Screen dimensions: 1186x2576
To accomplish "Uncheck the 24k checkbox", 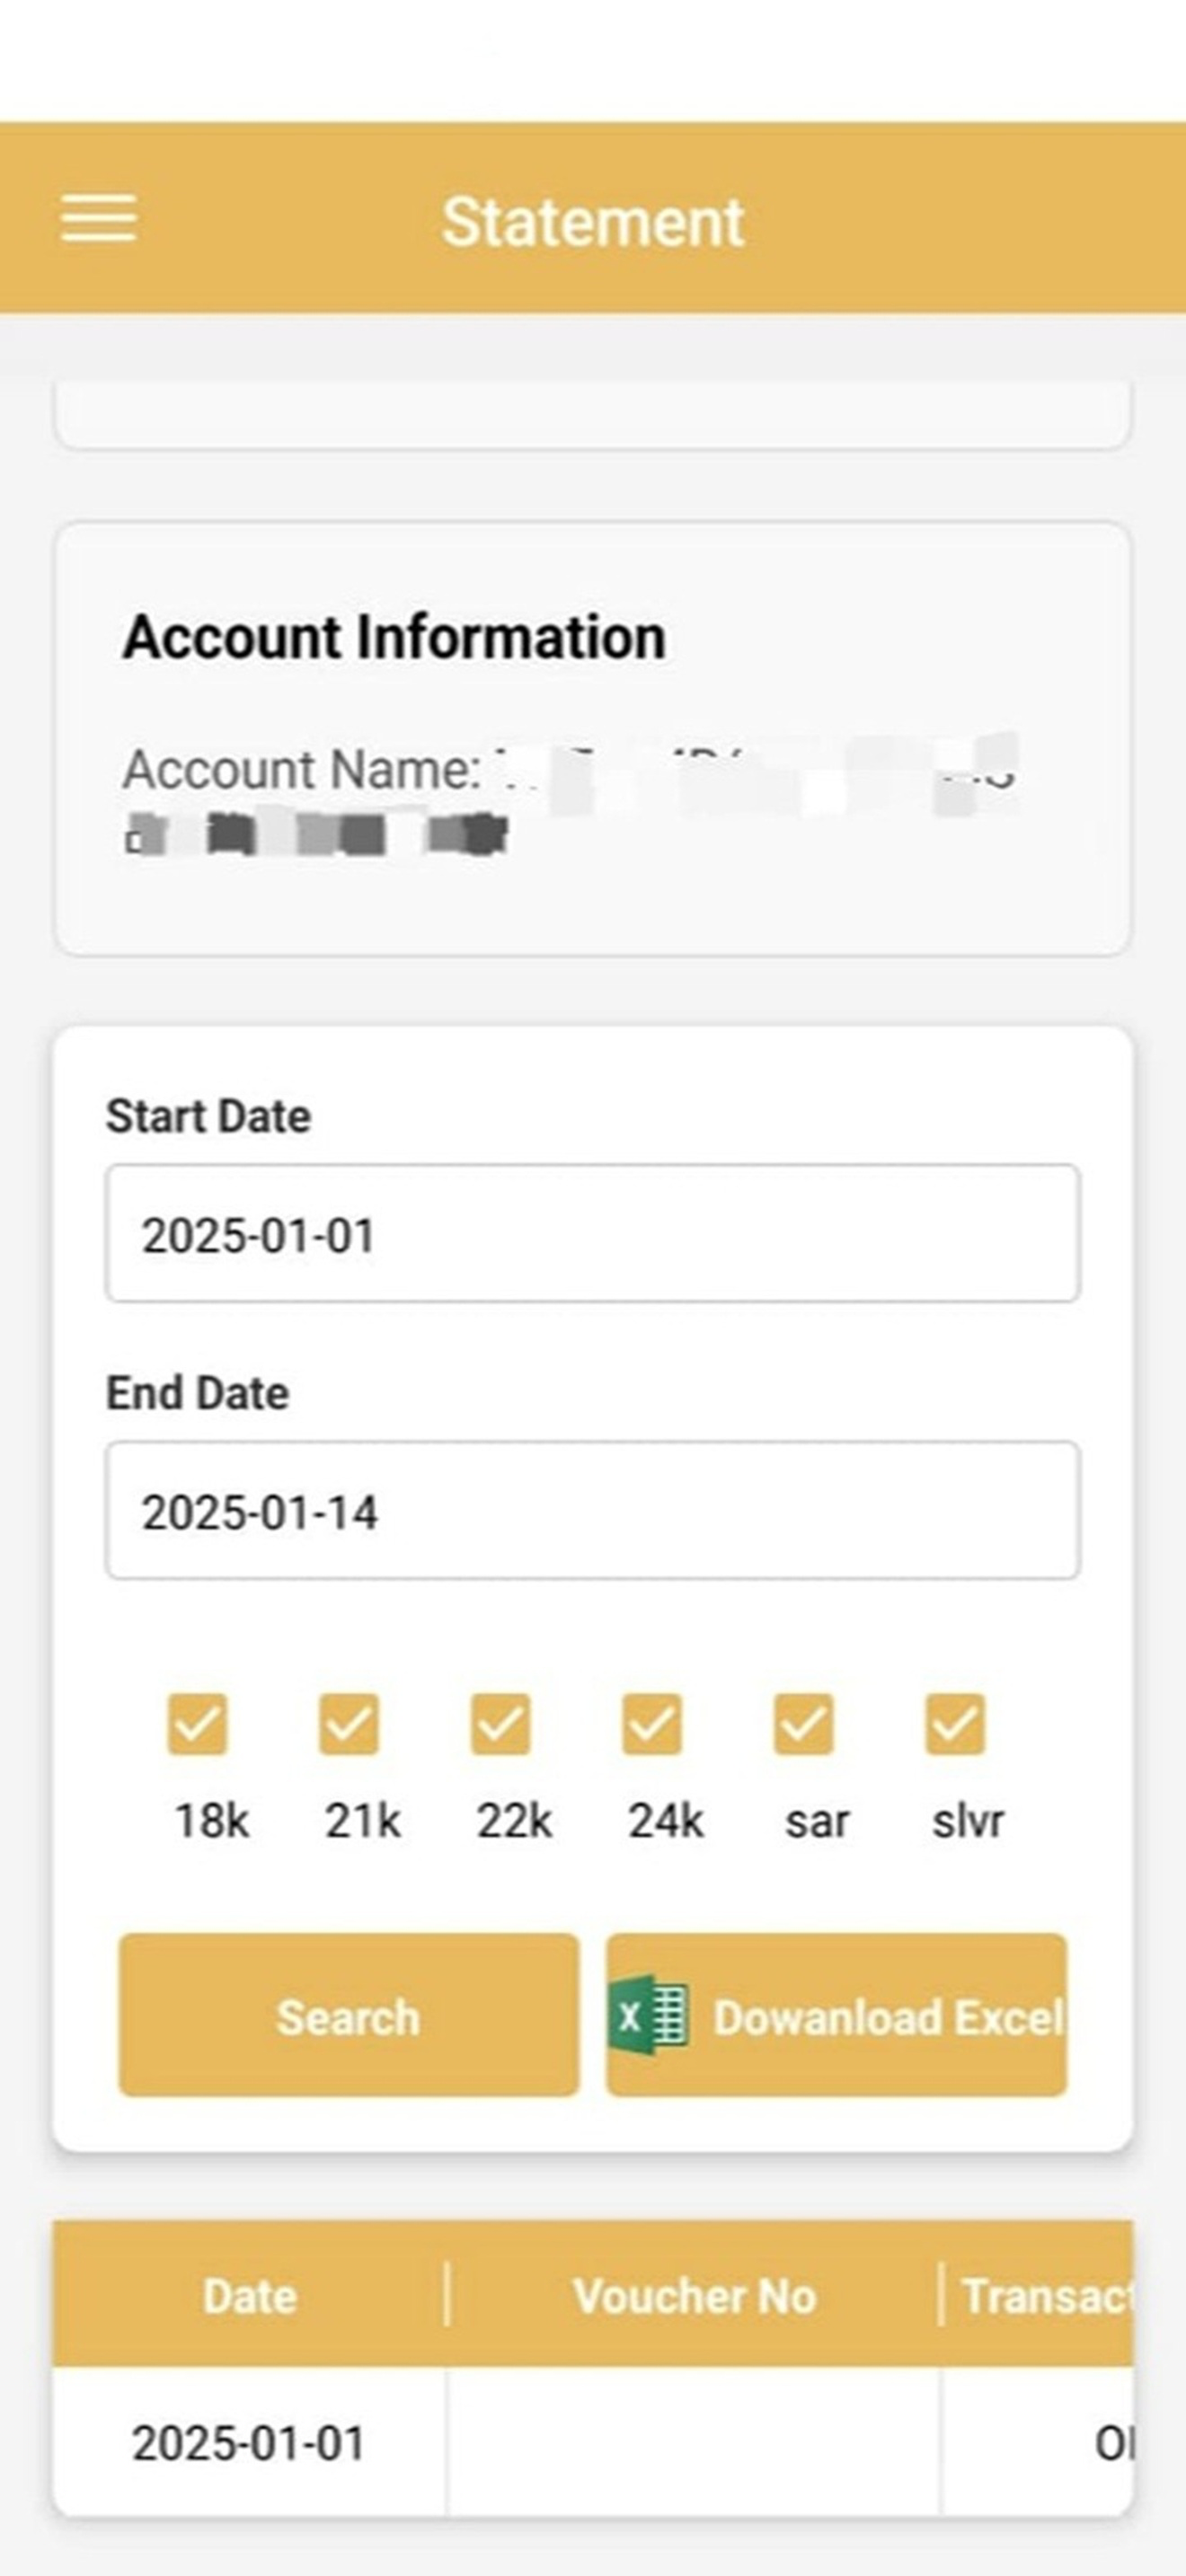I will click(x=652, y=1724).
